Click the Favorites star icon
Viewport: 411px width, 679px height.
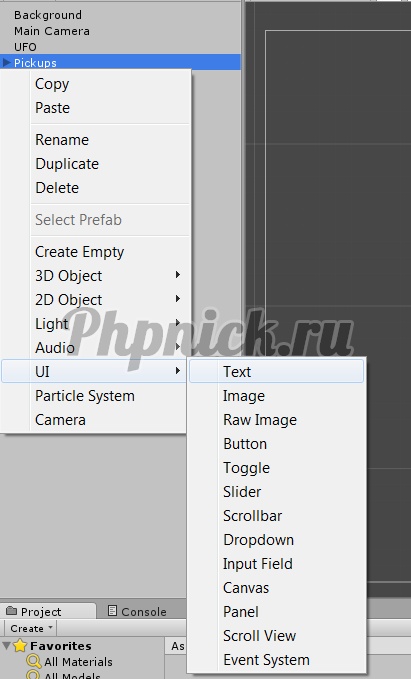[x=20, y=646]
